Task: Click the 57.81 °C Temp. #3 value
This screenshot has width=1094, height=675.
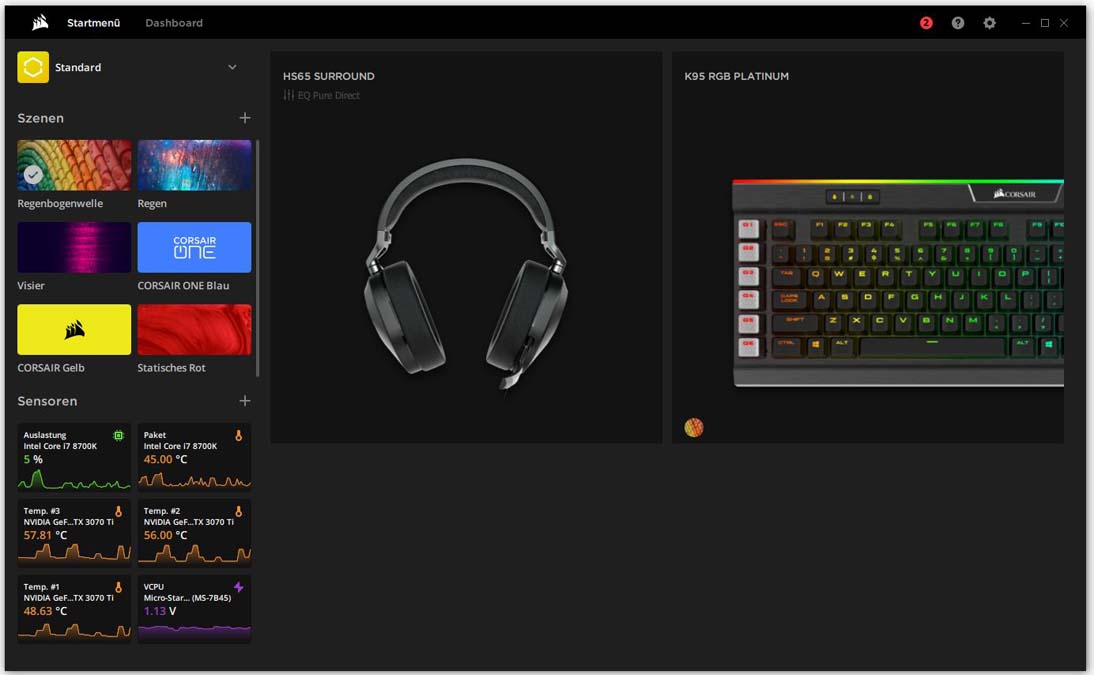Action: click(45, 535)
